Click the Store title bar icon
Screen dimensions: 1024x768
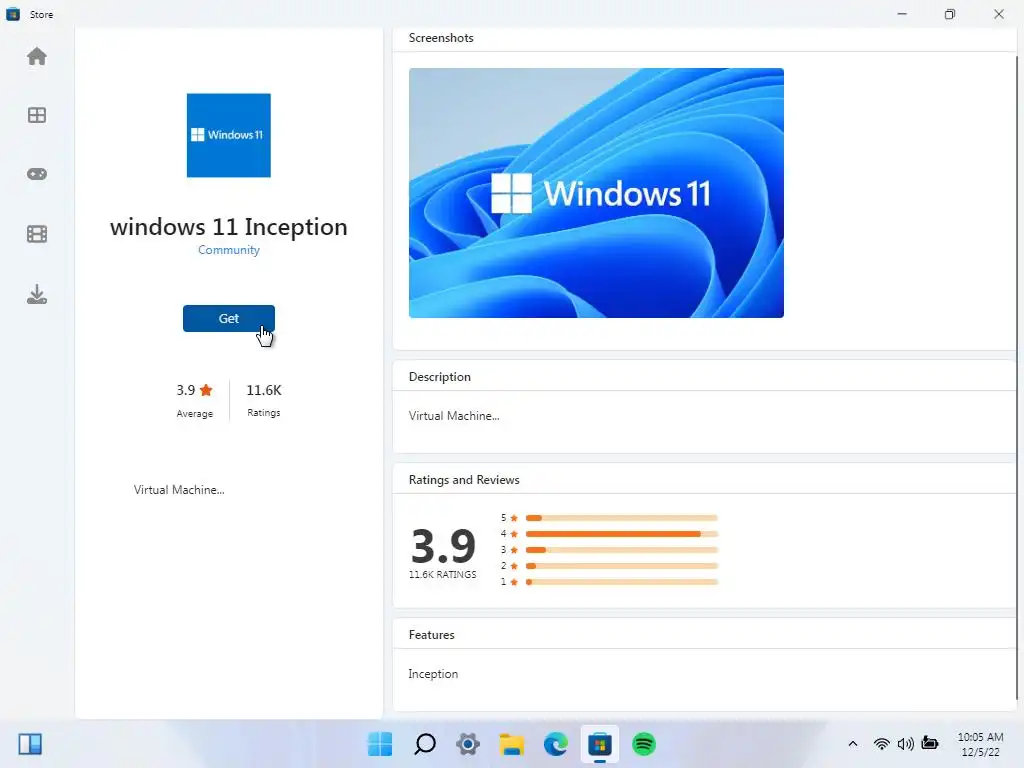13,14
